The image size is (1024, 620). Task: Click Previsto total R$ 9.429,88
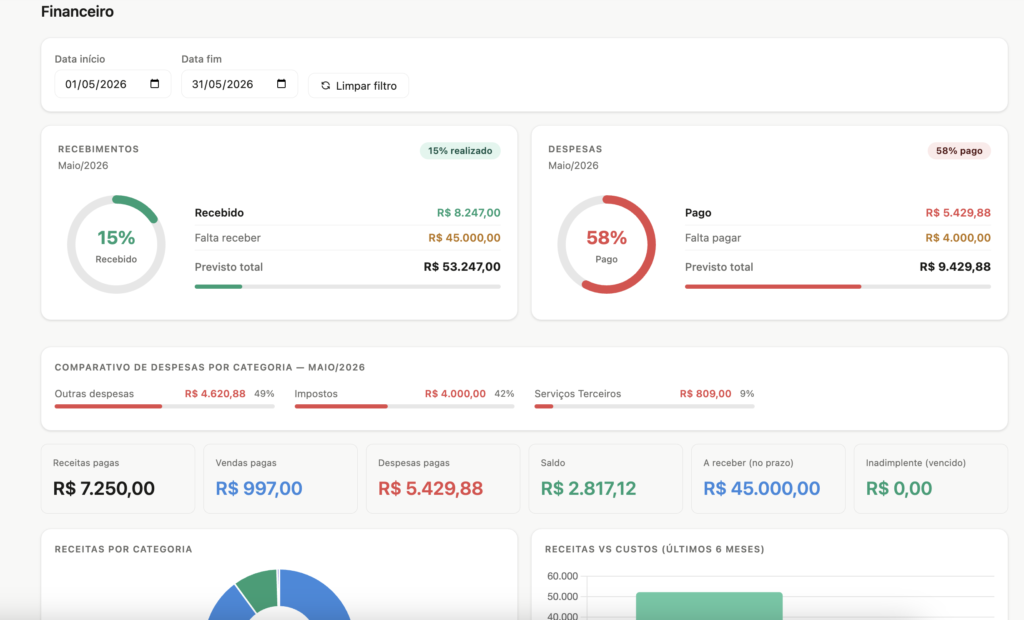tap(955, 267)
